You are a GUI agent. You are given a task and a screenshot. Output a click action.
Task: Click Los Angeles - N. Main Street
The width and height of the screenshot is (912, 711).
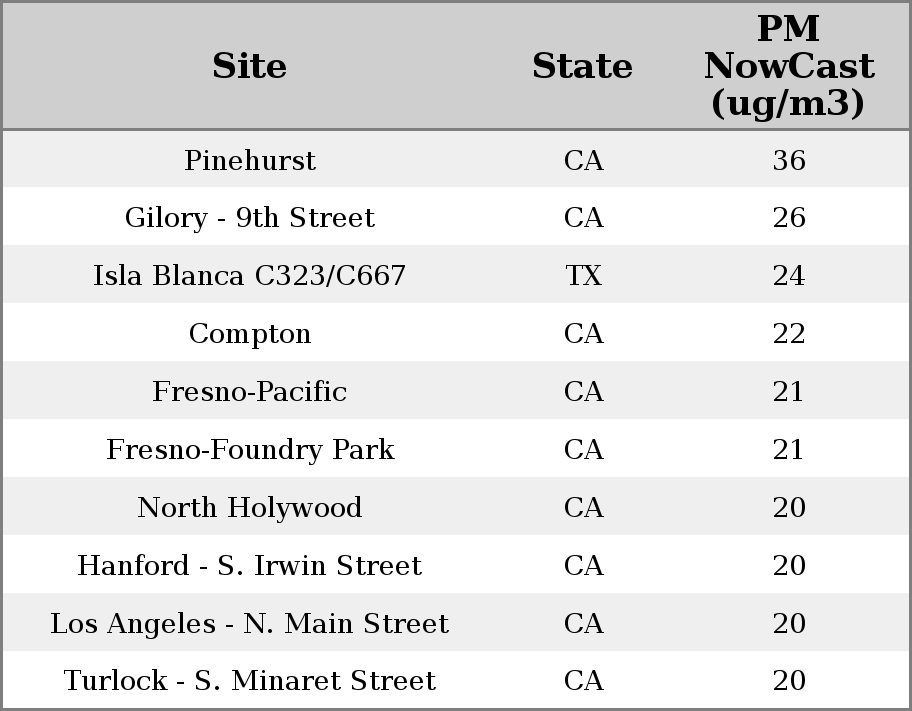click(x=250, y=623)
